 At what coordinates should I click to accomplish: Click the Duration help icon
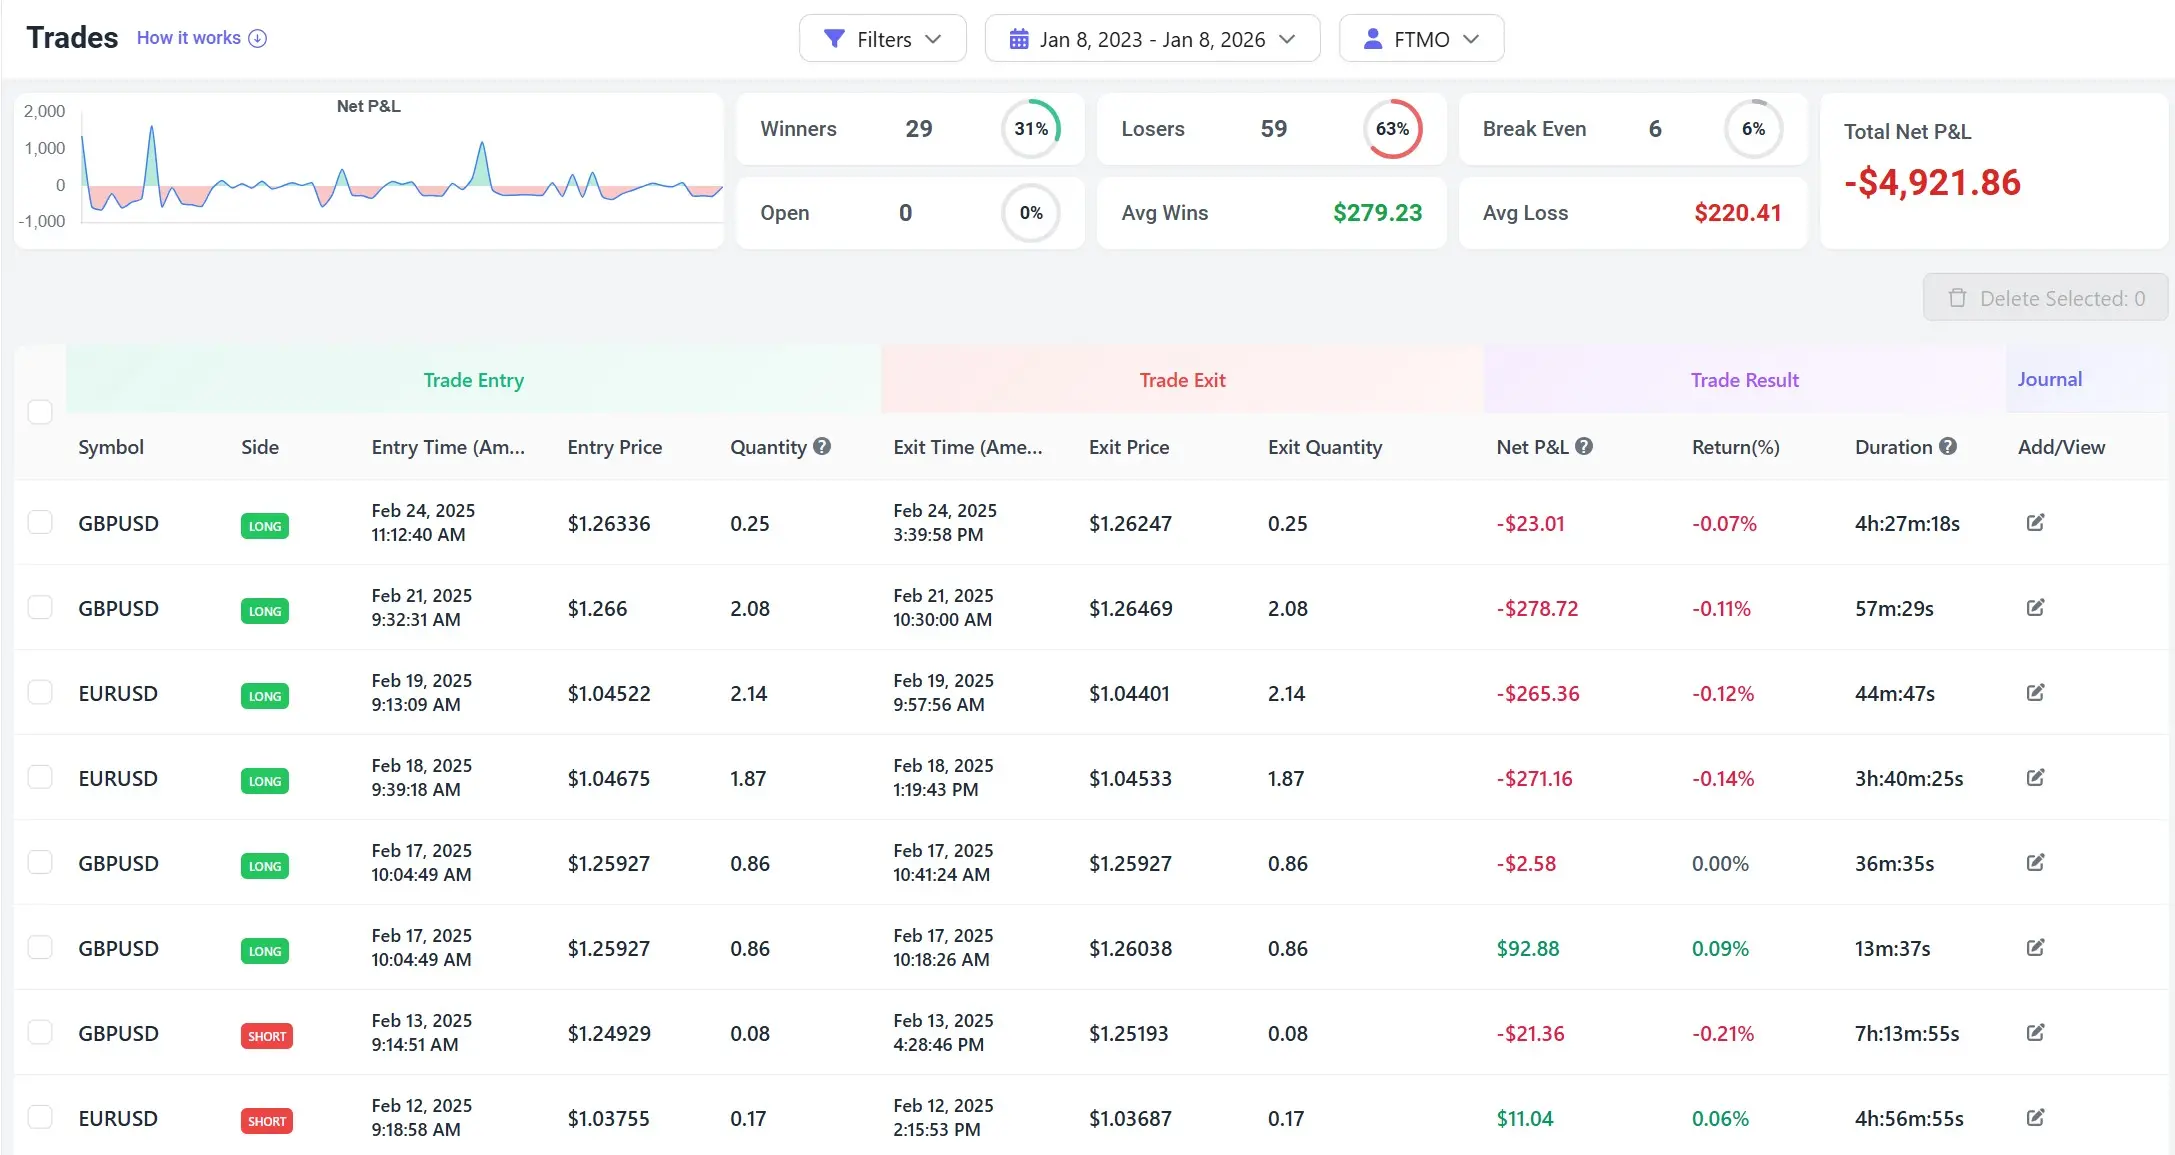tap(1947, 447)
